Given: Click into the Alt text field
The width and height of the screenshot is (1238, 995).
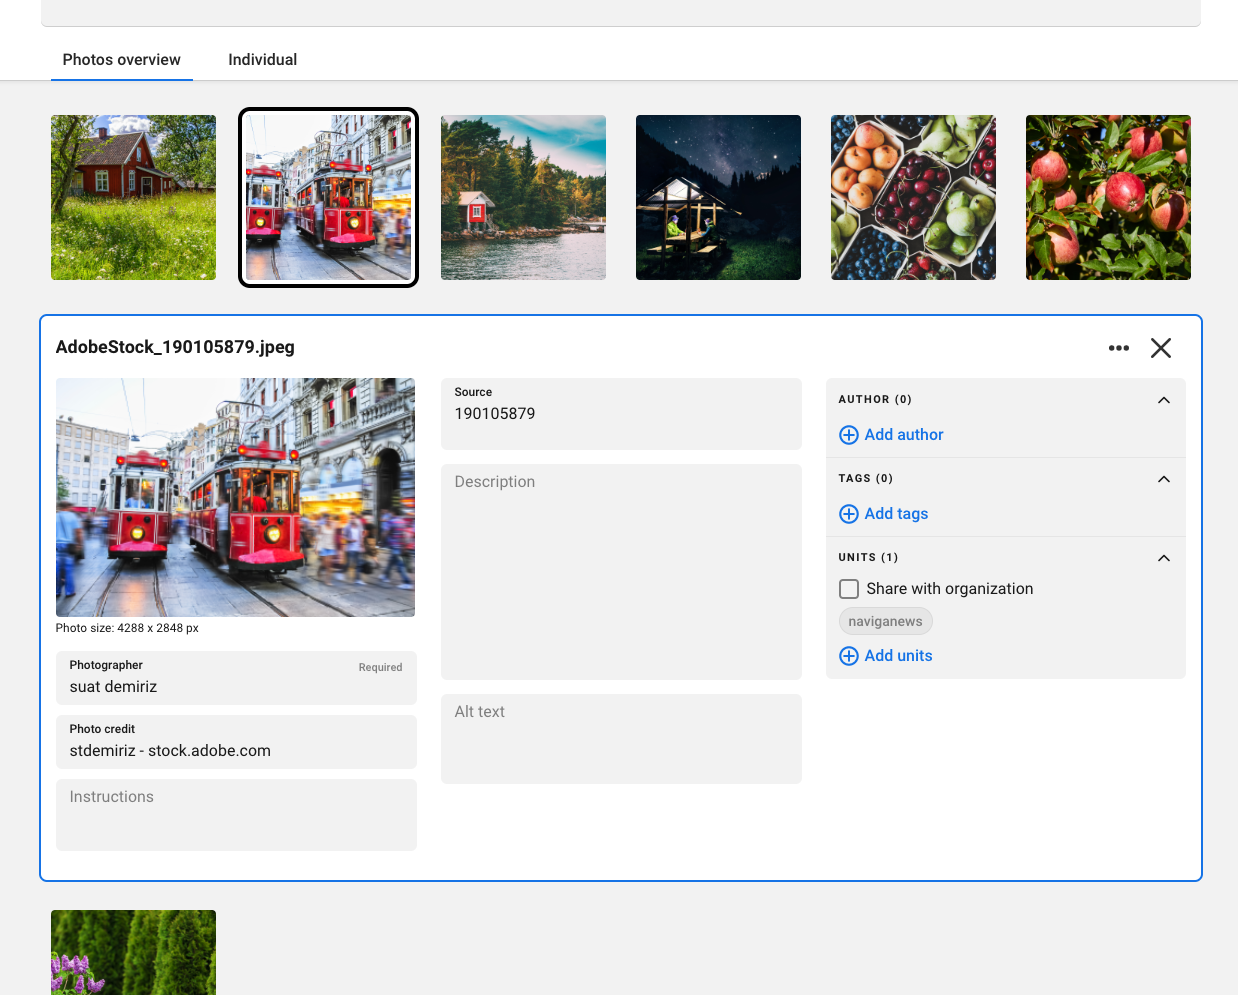Looking at the screenshot, I should click(x=622, y=739).
